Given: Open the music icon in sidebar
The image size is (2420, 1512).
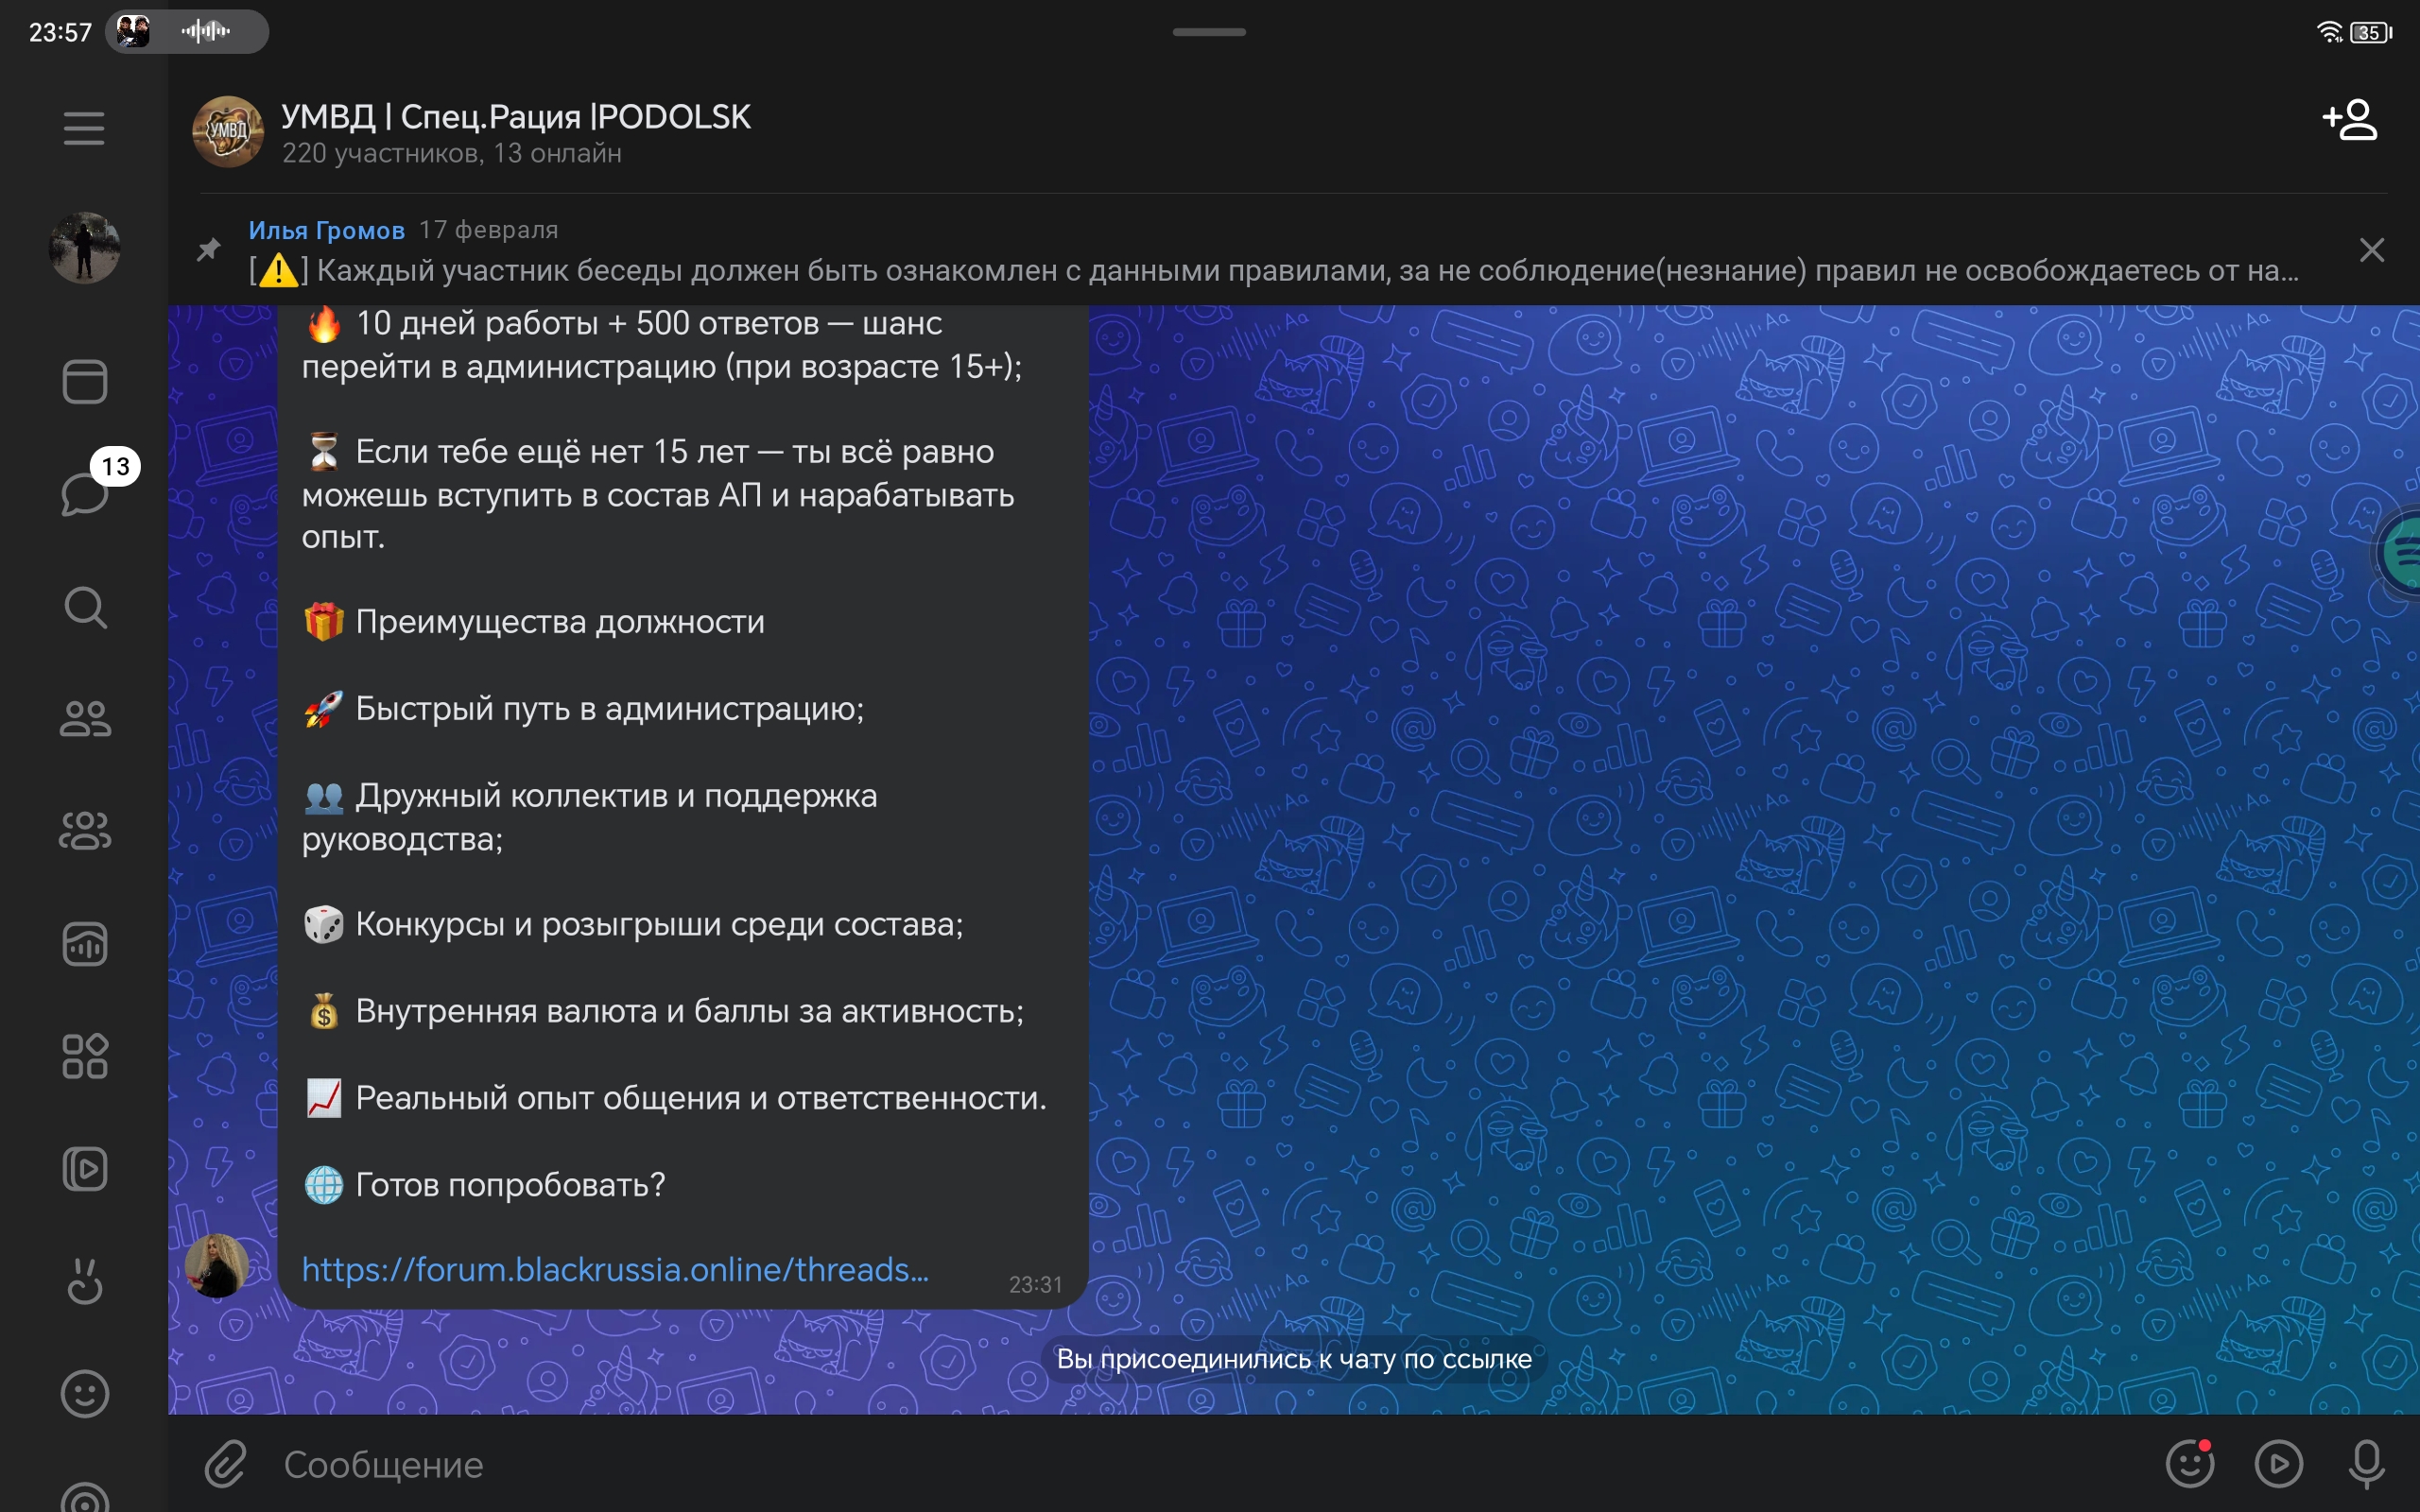Looking at the screenshot, I should pos(85,944).
